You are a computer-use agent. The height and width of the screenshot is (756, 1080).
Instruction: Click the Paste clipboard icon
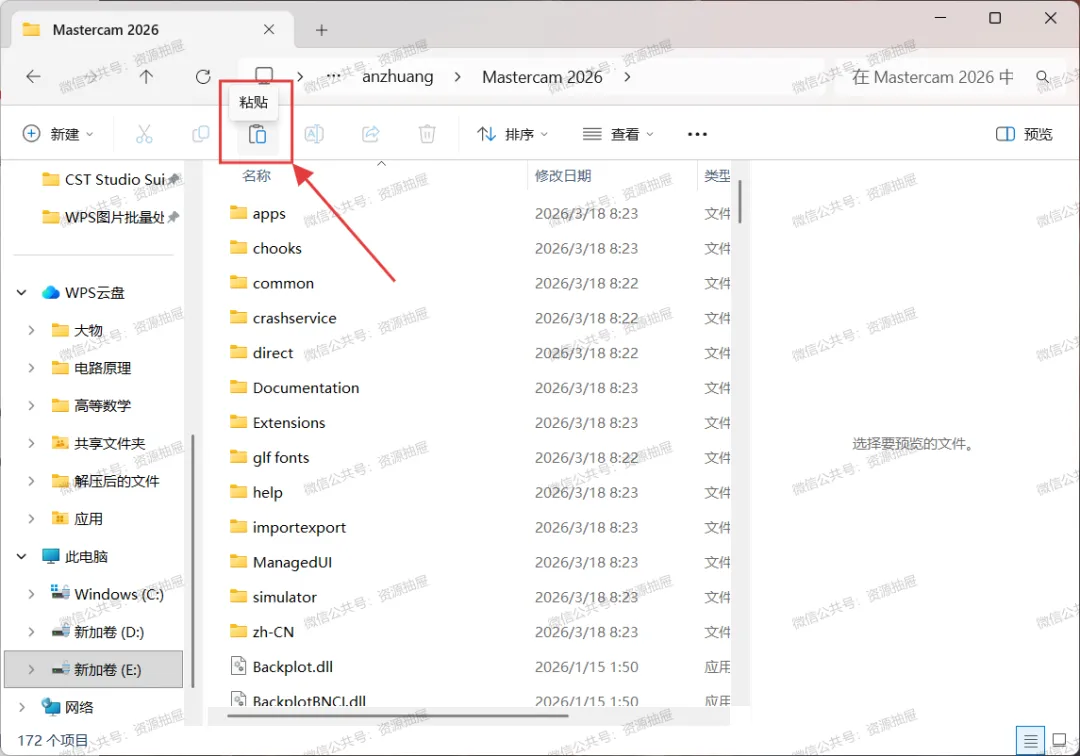pos(257,134)
